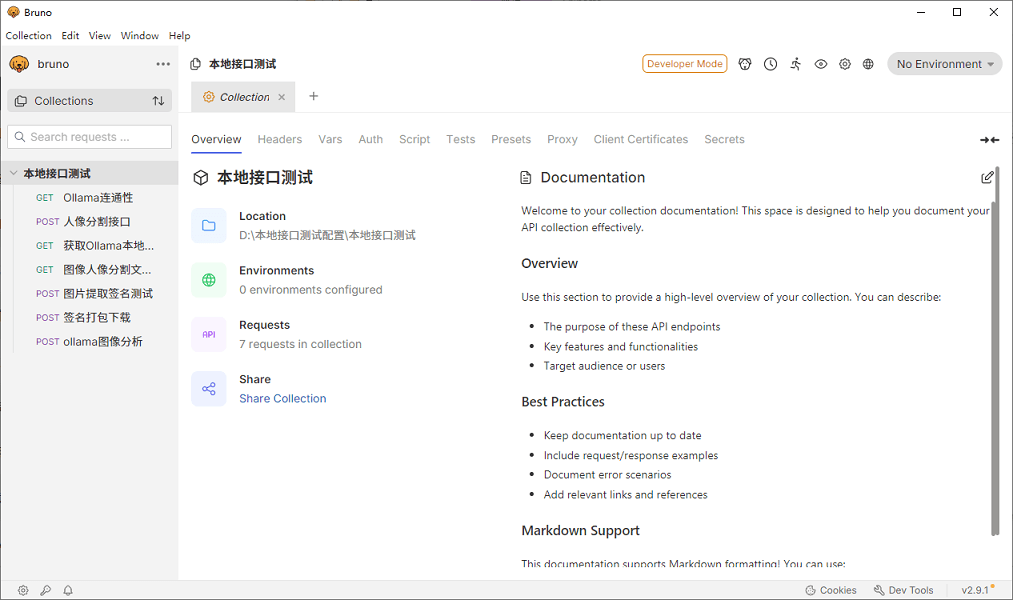The image size is (1013, 600).
Task: Open the clock history icon
Action: tap(770, 64)
